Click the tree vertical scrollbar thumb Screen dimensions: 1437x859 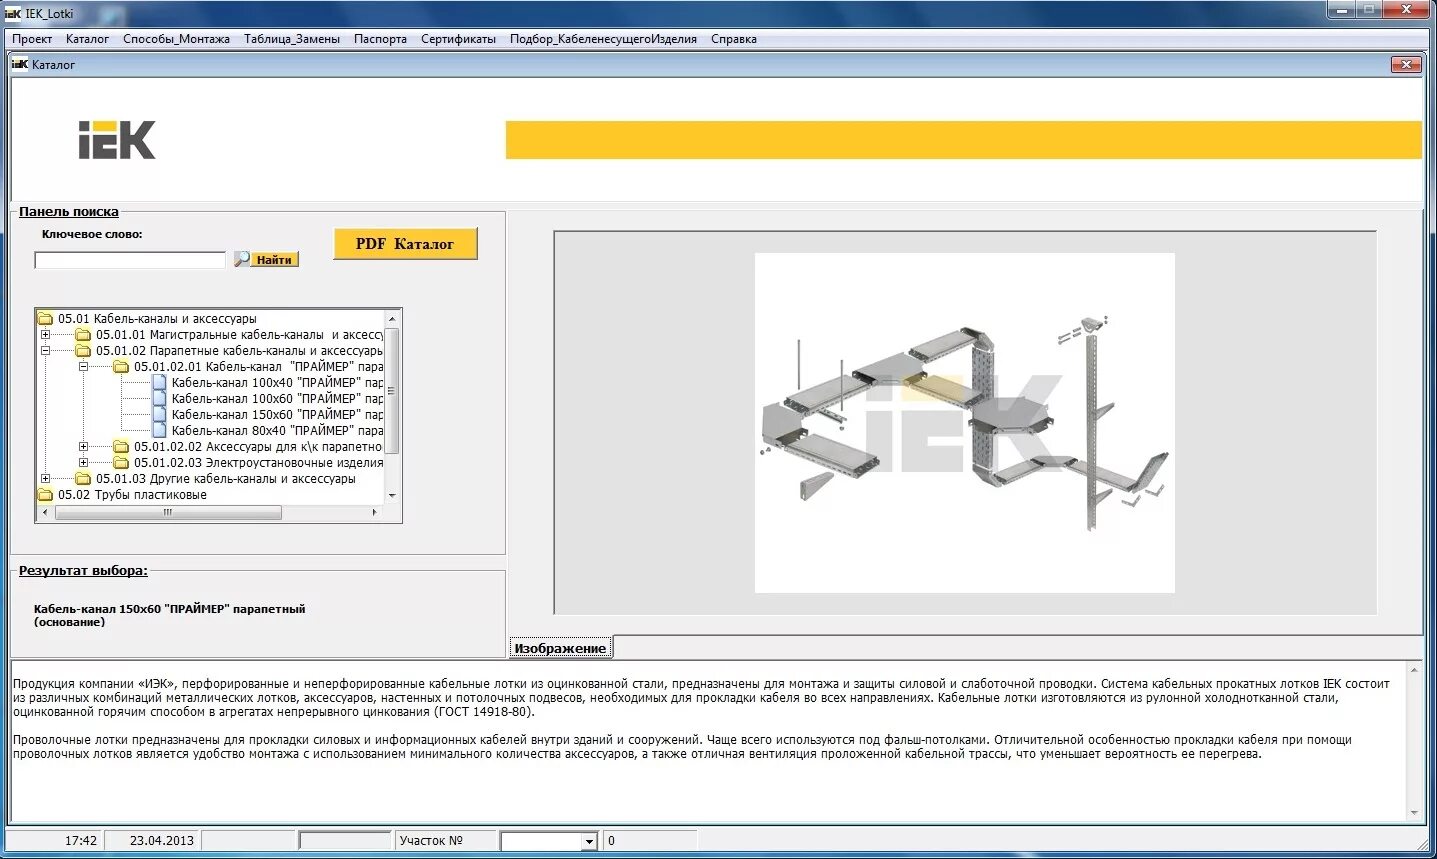point(392,390)
